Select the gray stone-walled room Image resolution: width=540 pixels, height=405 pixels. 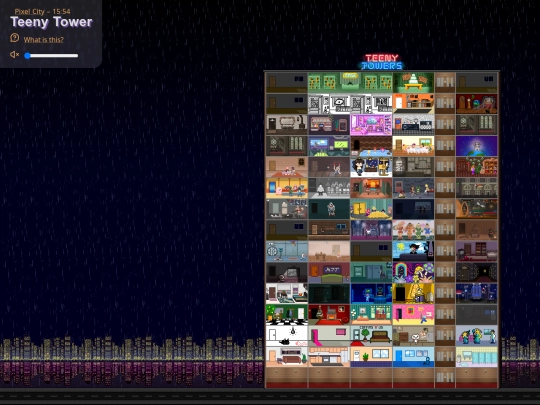tap(413, 167)
